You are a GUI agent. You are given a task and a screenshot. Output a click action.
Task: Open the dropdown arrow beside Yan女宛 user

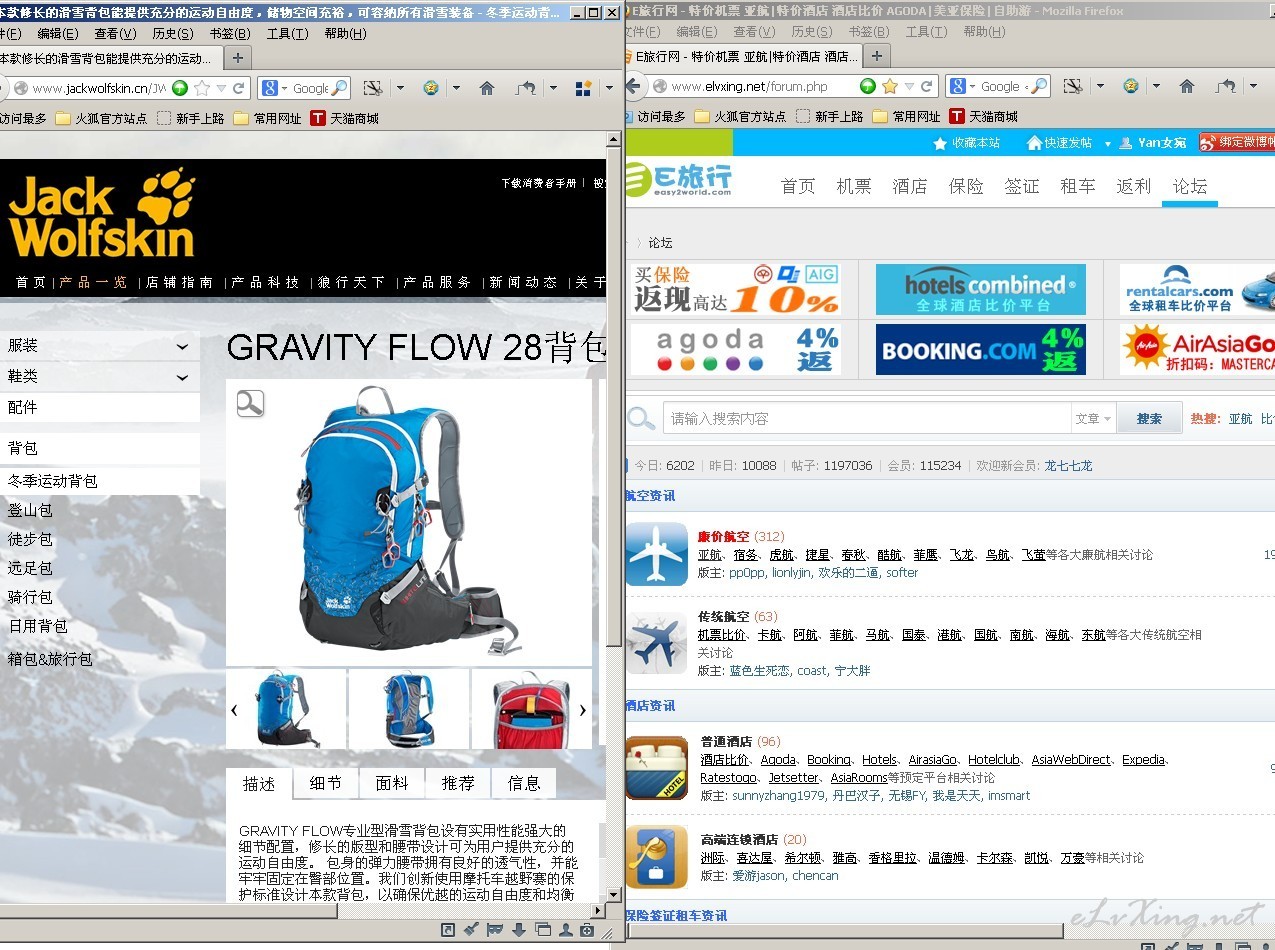click(1108, 143)
